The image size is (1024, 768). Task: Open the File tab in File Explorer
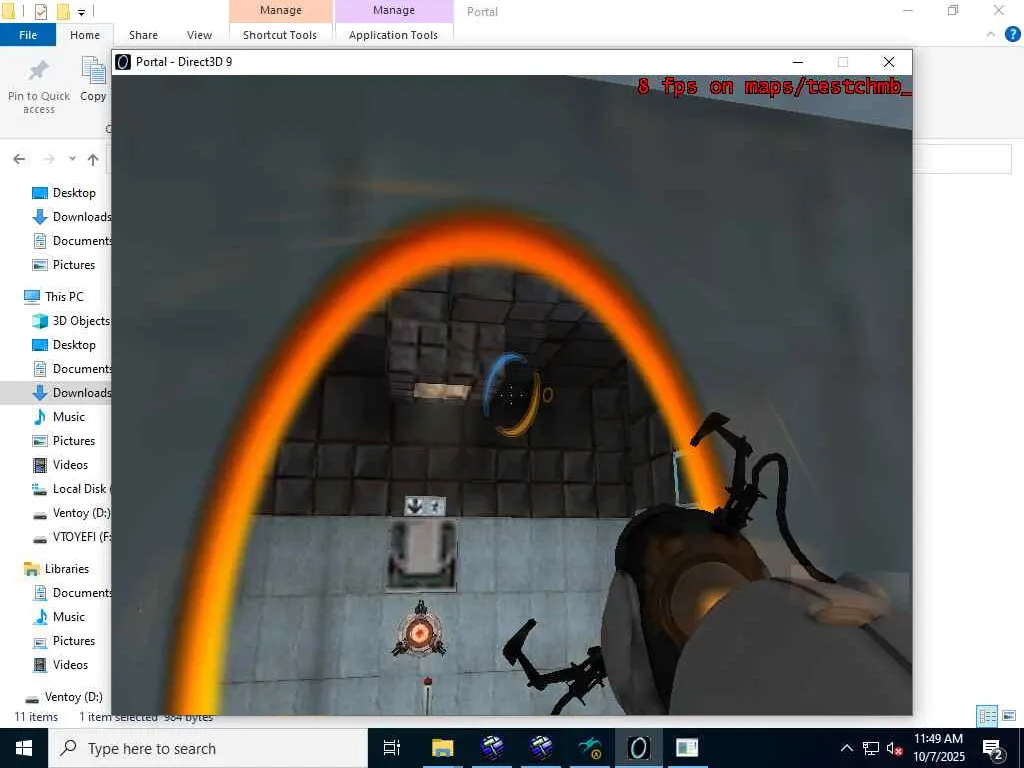point(28,35)
